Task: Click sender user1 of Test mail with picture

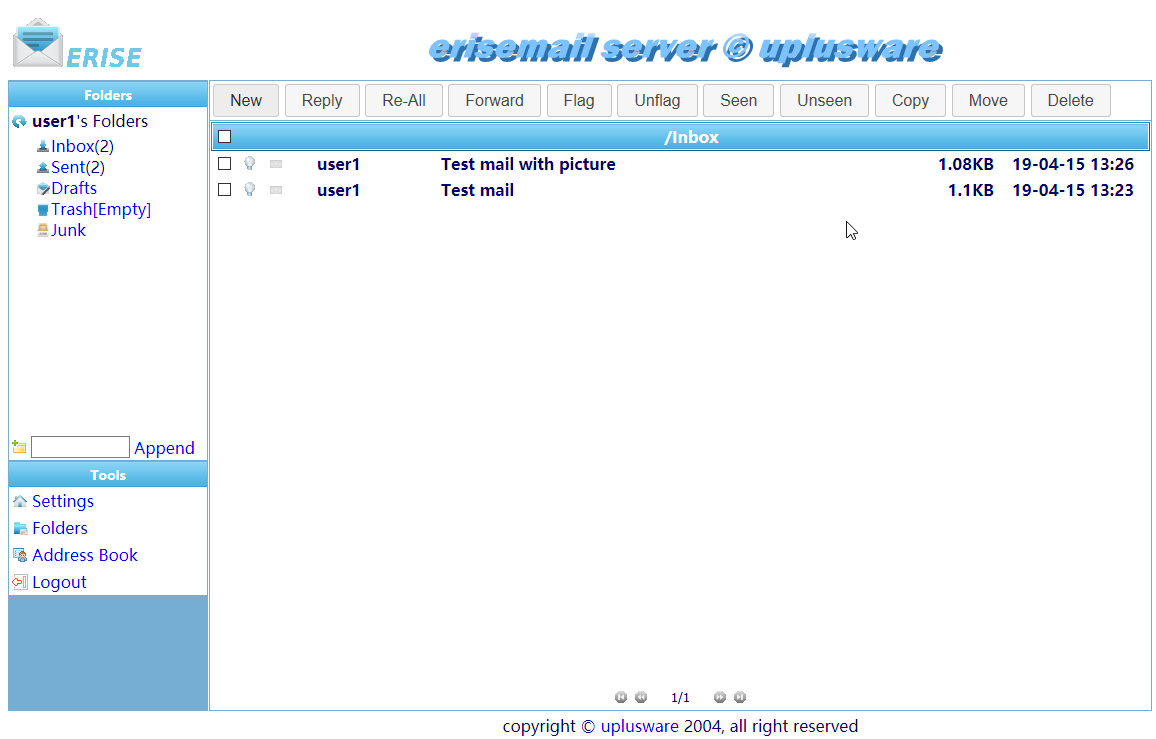Action: tap(338, 164)
